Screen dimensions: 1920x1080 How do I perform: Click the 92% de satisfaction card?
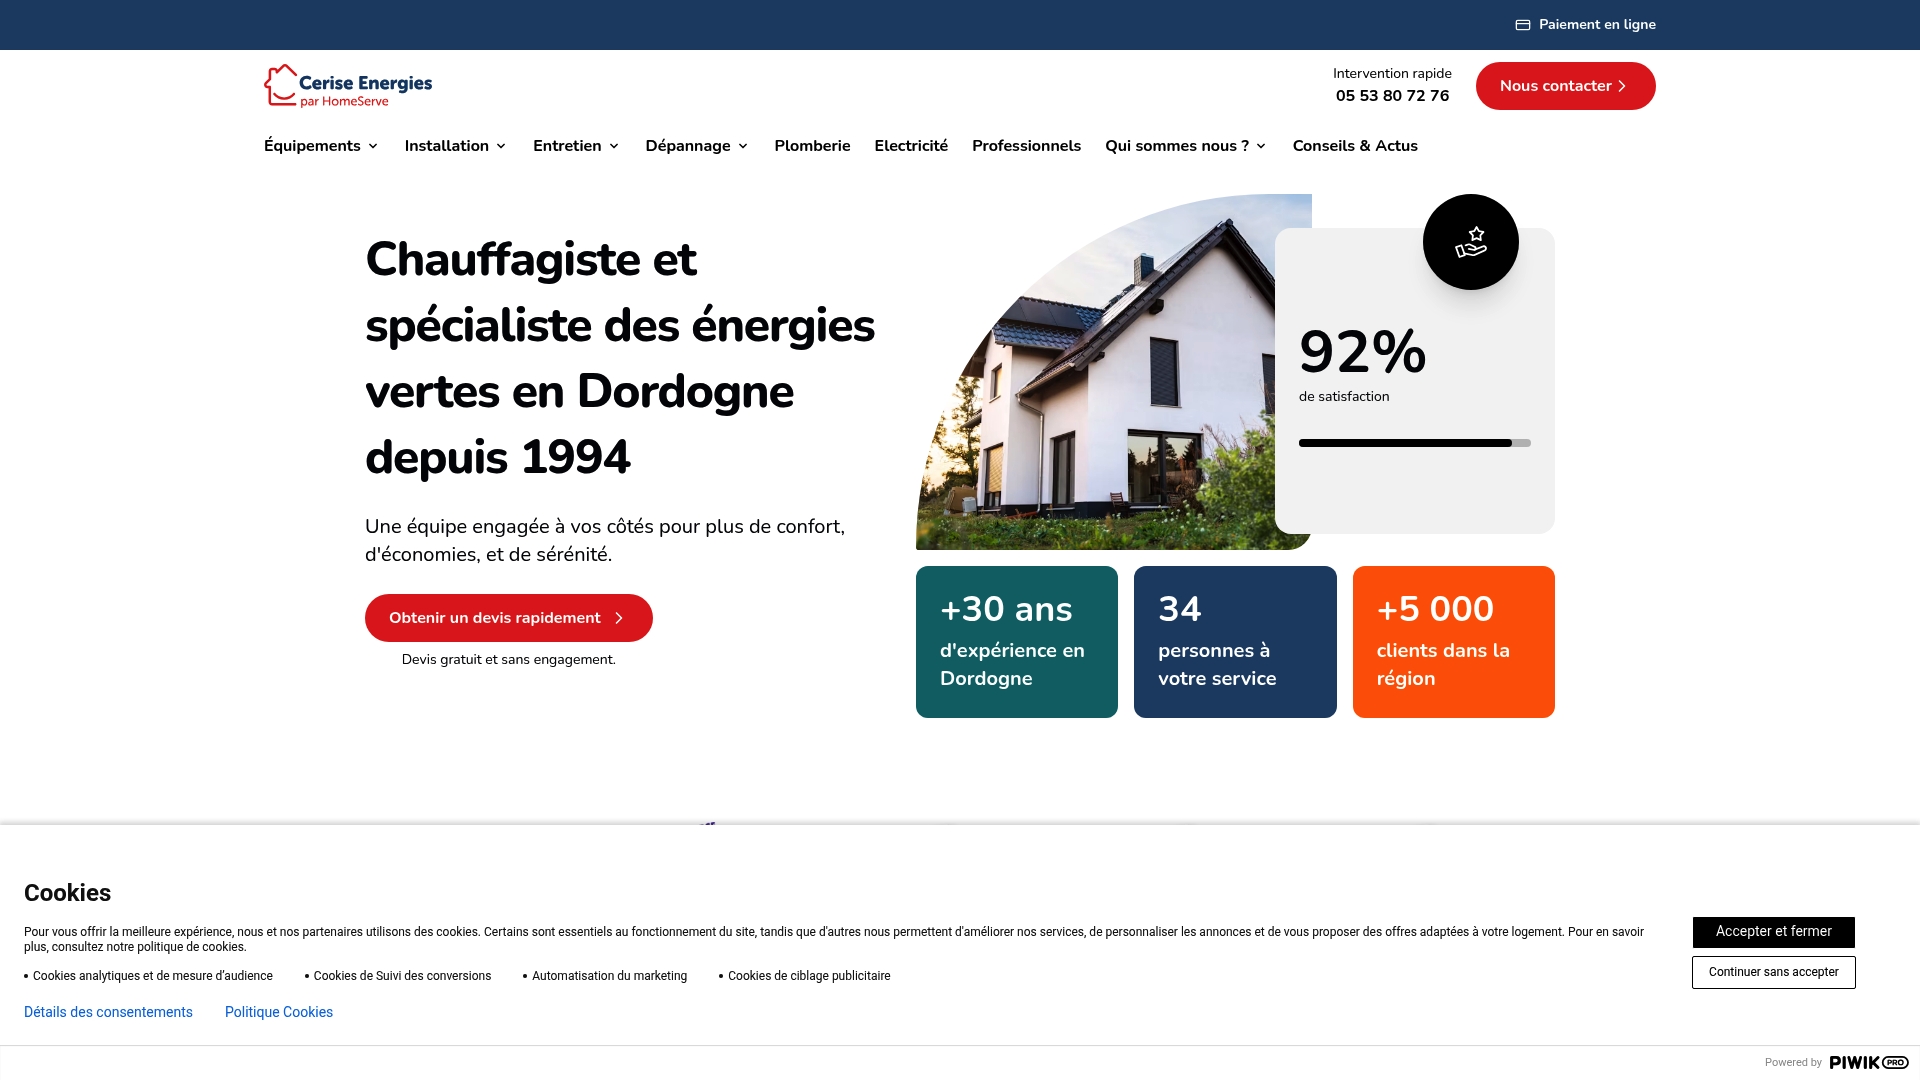click(1414, 381)
